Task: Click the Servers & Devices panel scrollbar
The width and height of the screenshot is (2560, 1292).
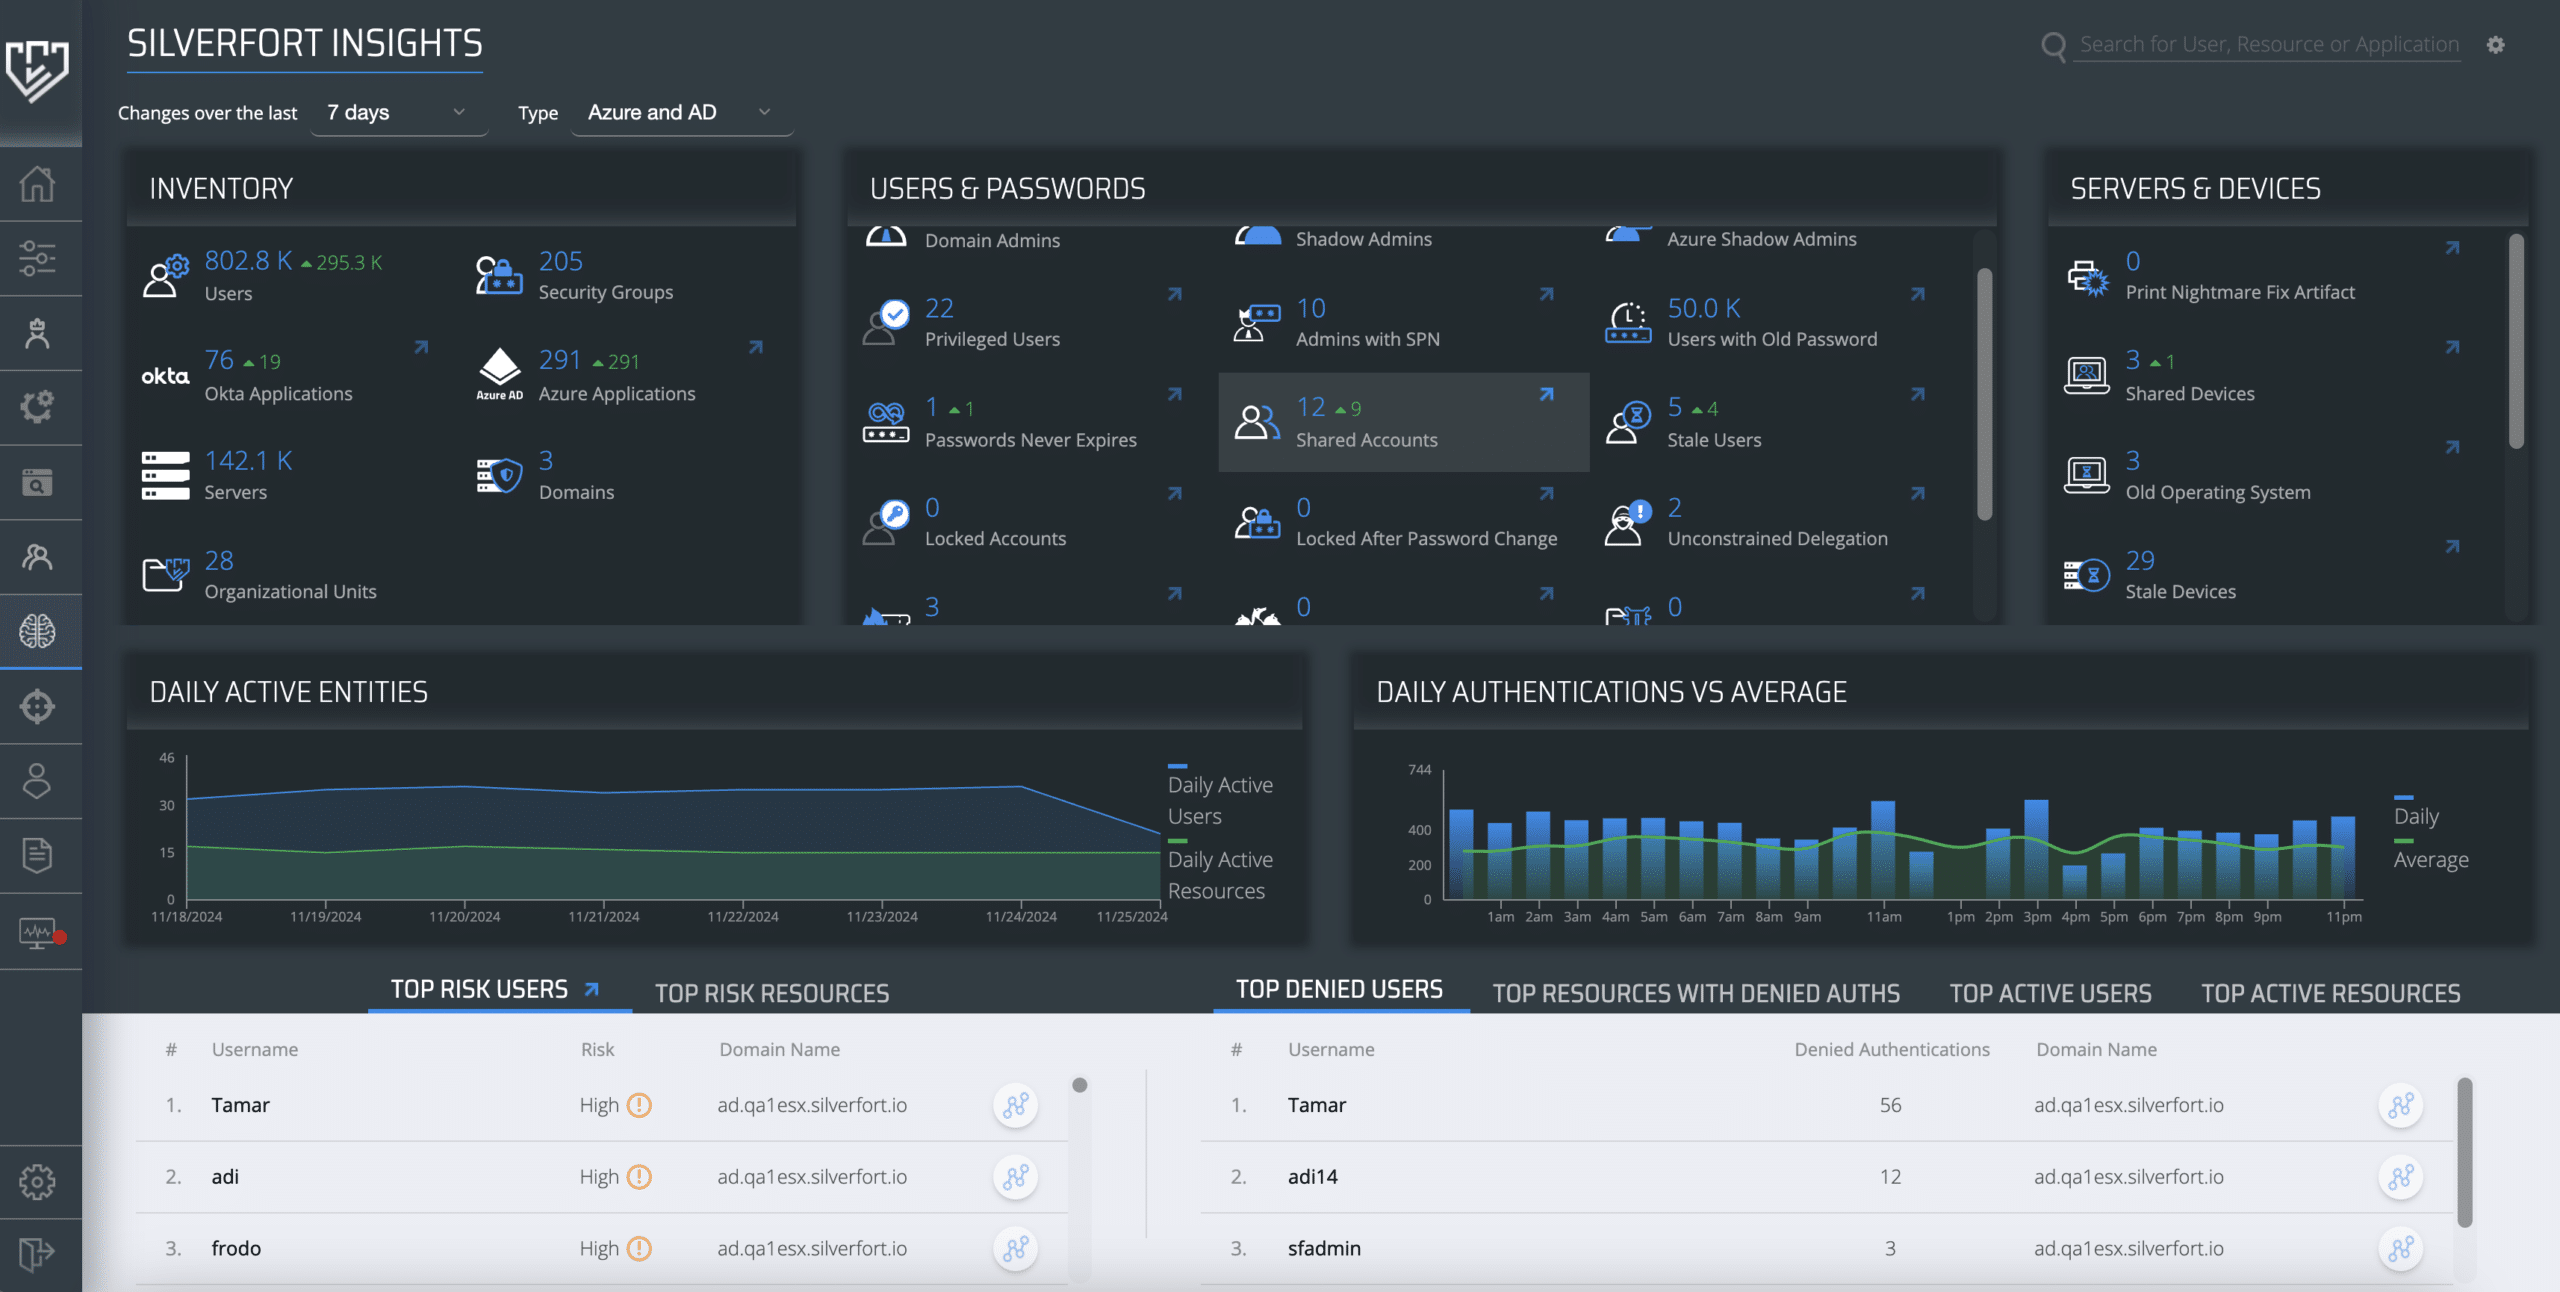Action: point(2516,342)
